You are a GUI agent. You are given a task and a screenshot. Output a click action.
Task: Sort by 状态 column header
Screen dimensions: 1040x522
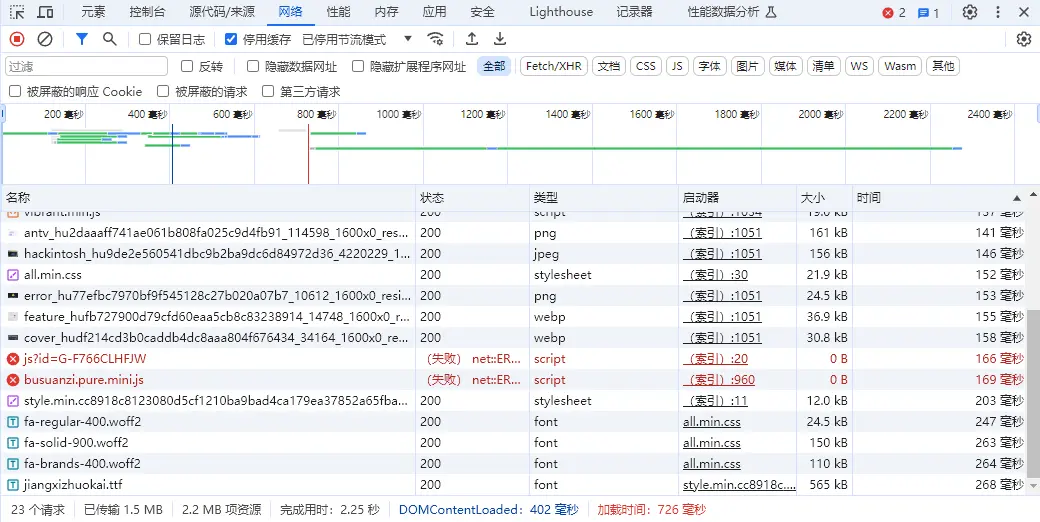click(472, 198)
